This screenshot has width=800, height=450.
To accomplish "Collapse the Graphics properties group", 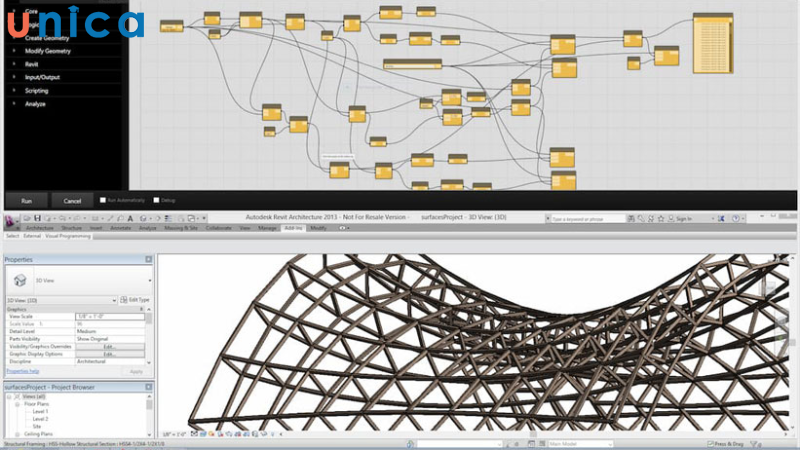I will (x=141, y=309).
